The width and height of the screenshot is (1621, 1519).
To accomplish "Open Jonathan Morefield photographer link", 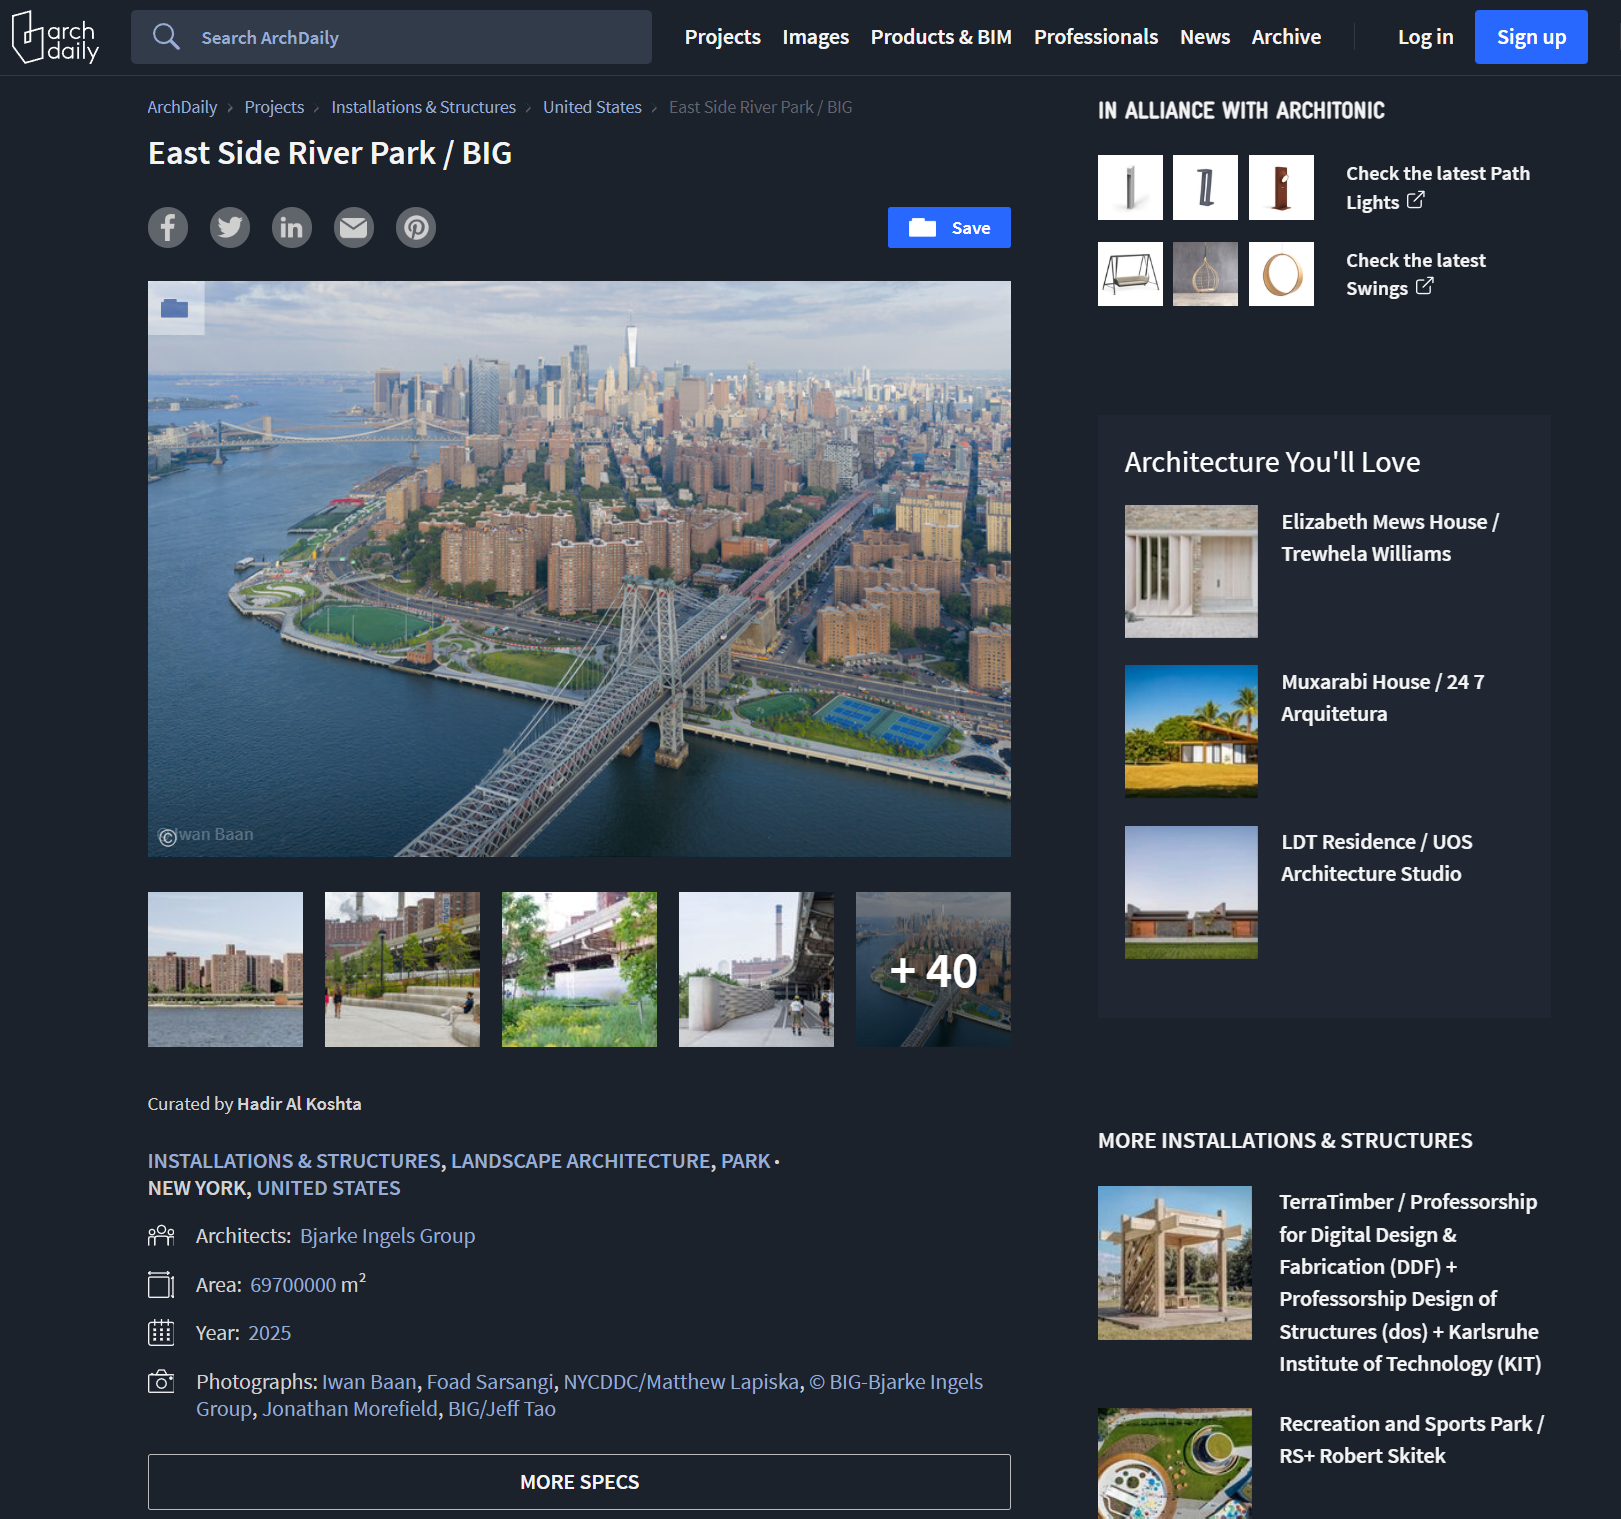I will pos(350,1409).
